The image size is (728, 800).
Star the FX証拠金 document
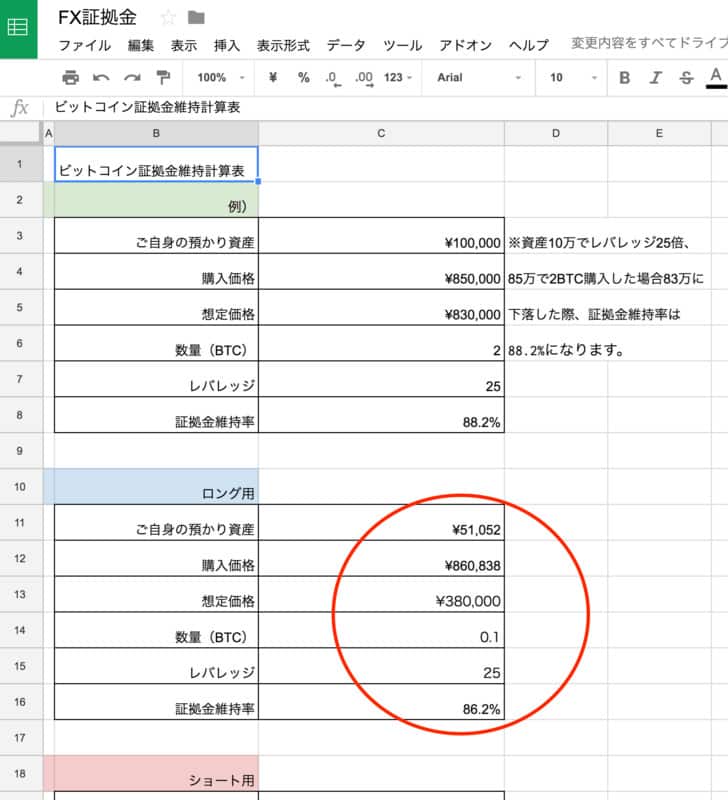click(168, 18)
